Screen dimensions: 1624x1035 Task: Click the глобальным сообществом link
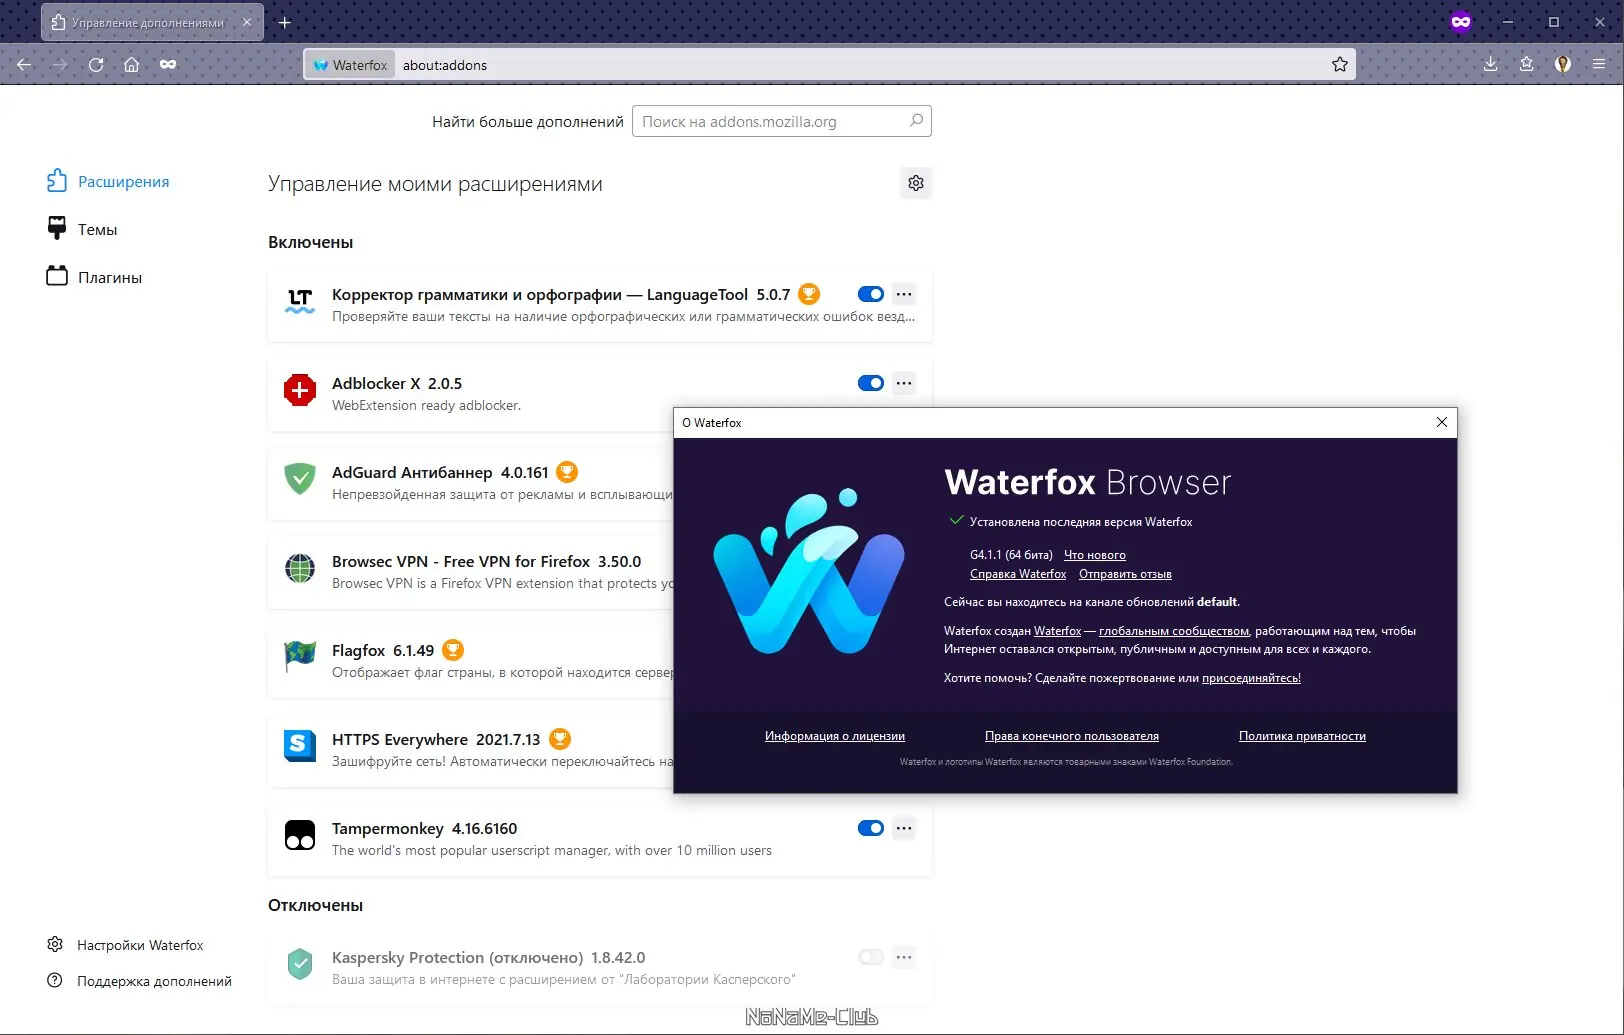(1174, 631)
